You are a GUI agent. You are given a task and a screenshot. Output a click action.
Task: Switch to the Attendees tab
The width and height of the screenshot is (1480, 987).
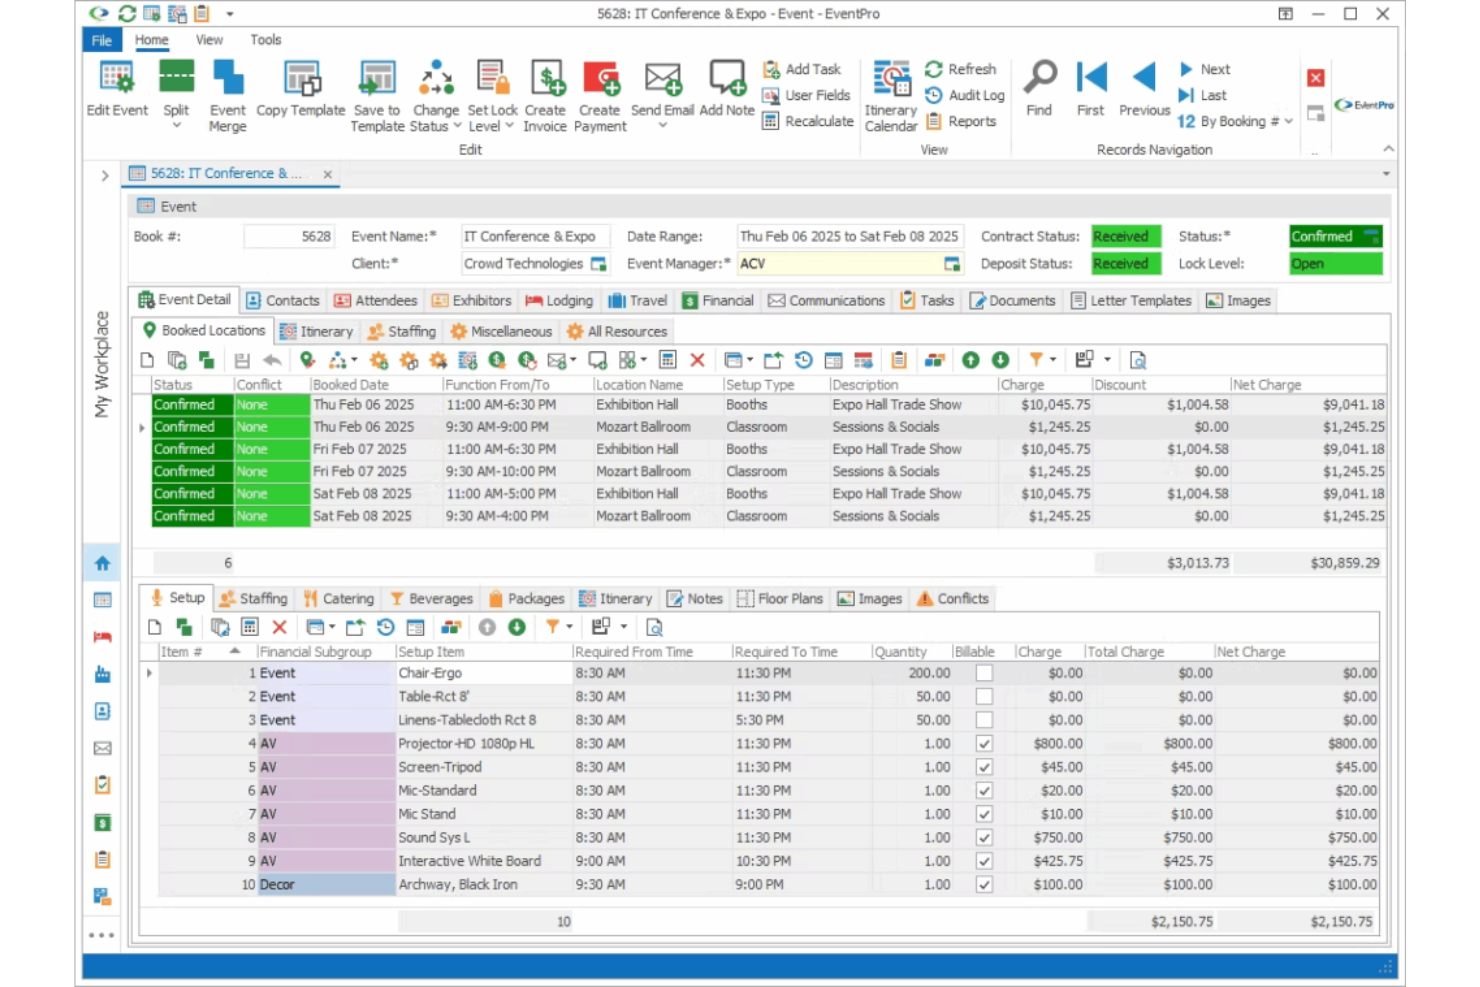(375, 300)
